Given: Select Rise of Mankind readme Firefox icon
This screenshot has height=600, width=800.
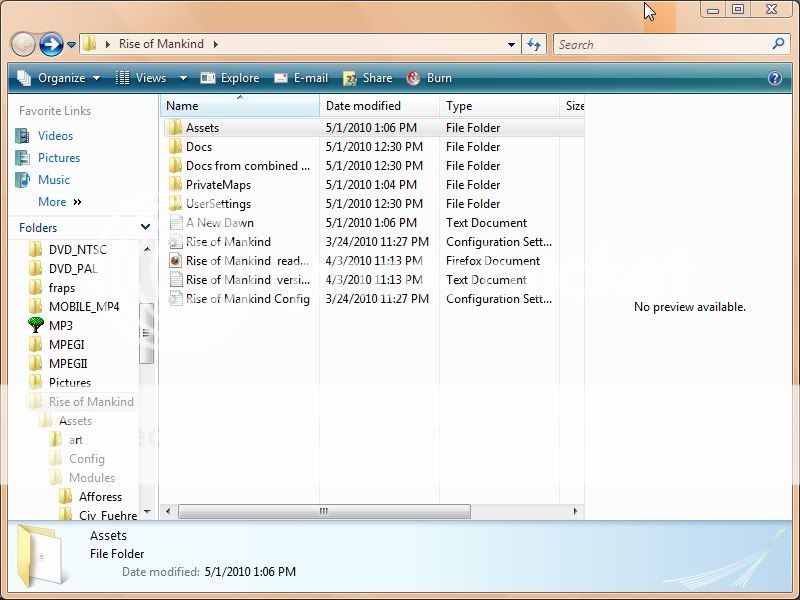Looking at the screenshot, I should tap(175, 260).
